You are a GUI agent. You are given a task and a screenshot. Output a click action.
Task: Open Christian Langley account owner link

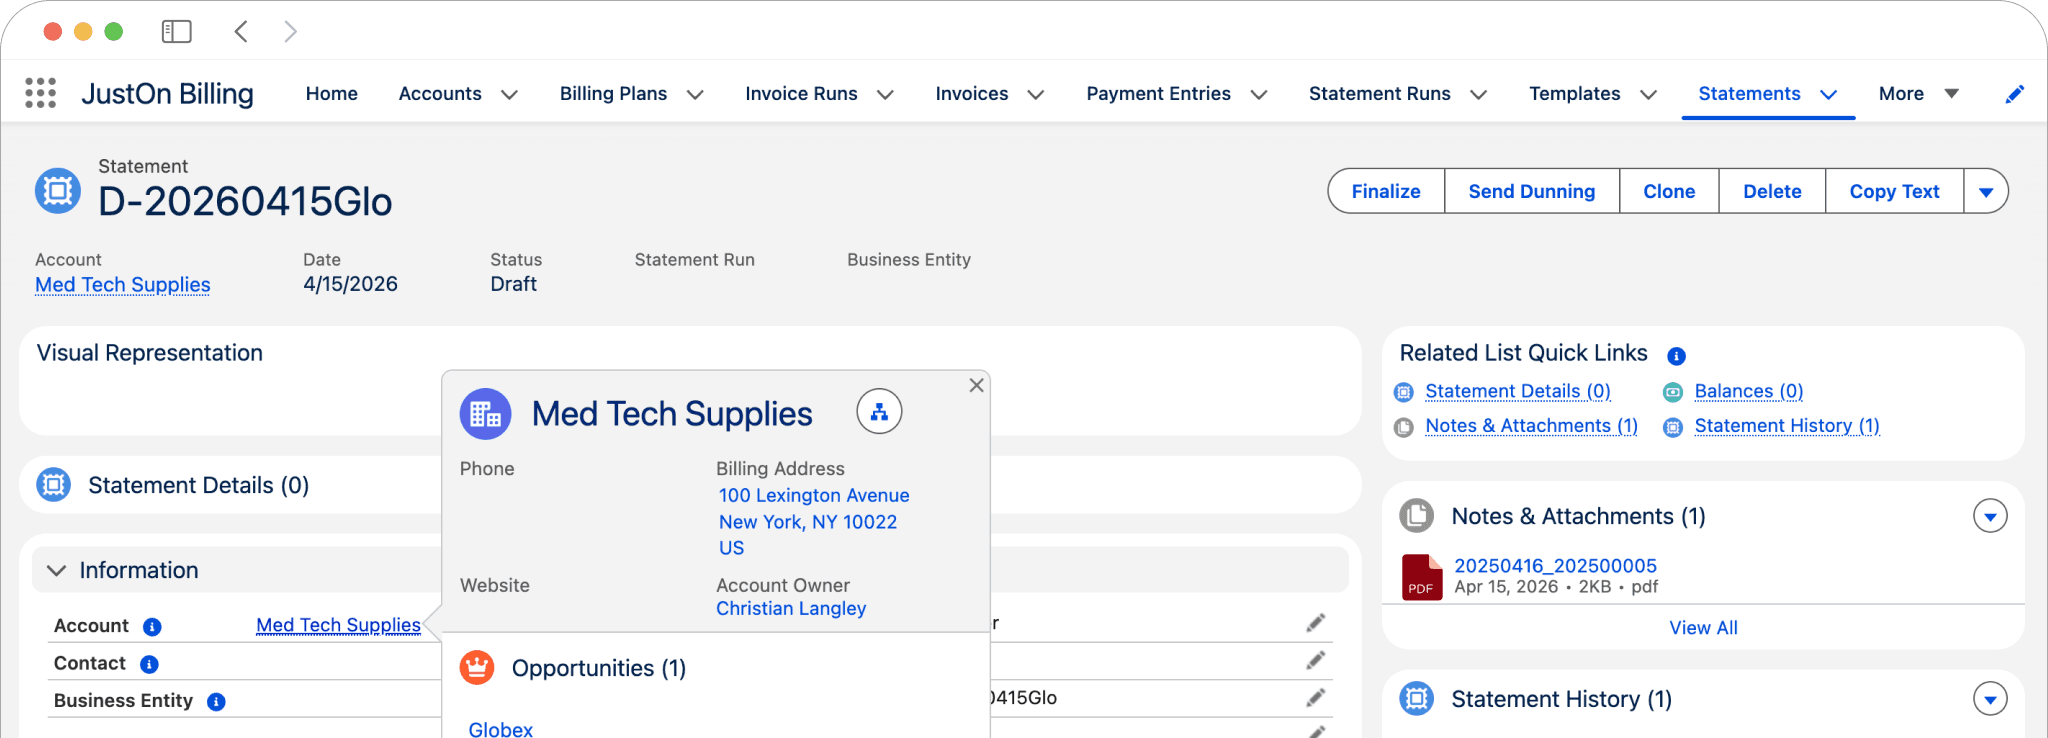pos(791,609)
